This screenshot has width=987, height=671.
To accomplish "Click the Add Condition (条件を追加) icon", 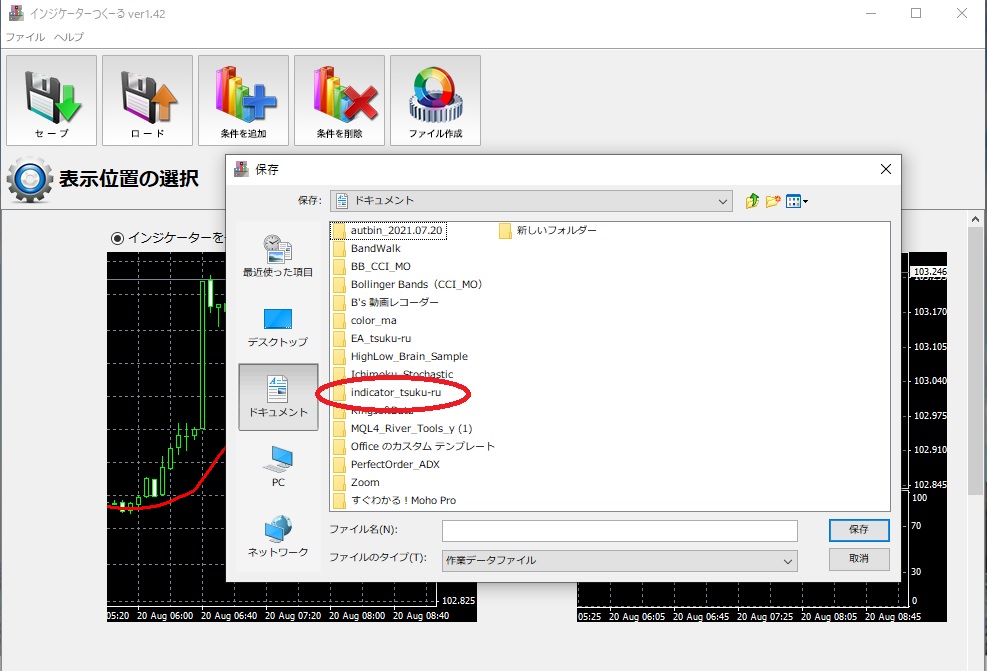I will [x=243, y=100].
